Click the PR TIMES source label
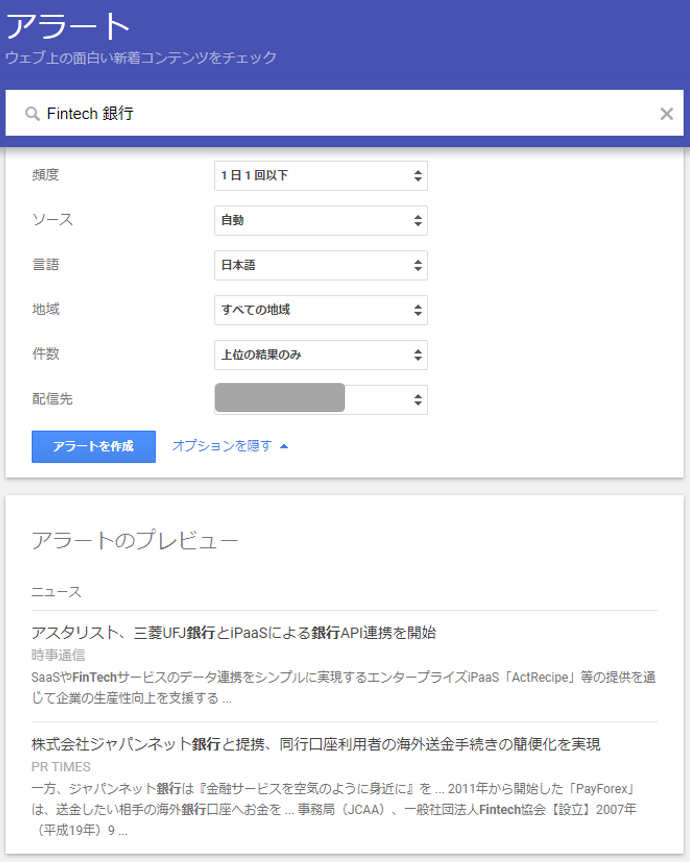Screen dimensions: 690x862 [61, 767]
